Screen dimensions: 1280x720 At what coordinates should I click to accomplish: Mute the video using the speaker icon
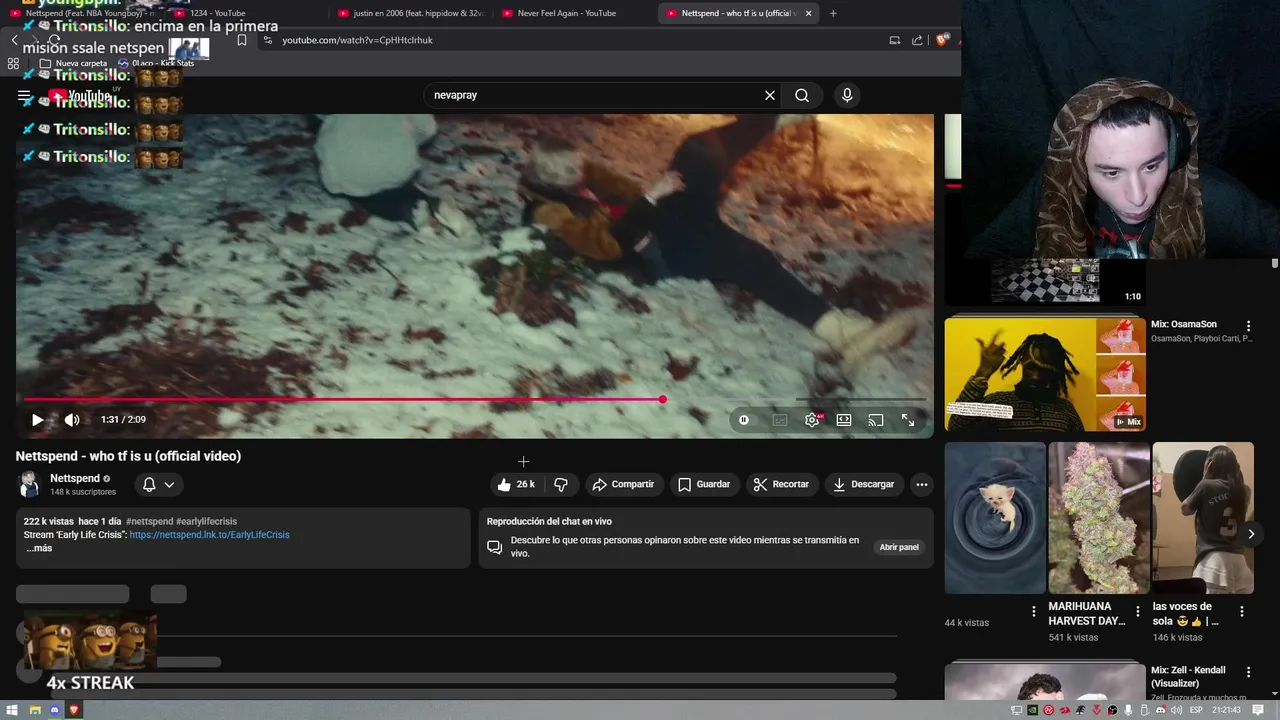click(x=72, y=420)
